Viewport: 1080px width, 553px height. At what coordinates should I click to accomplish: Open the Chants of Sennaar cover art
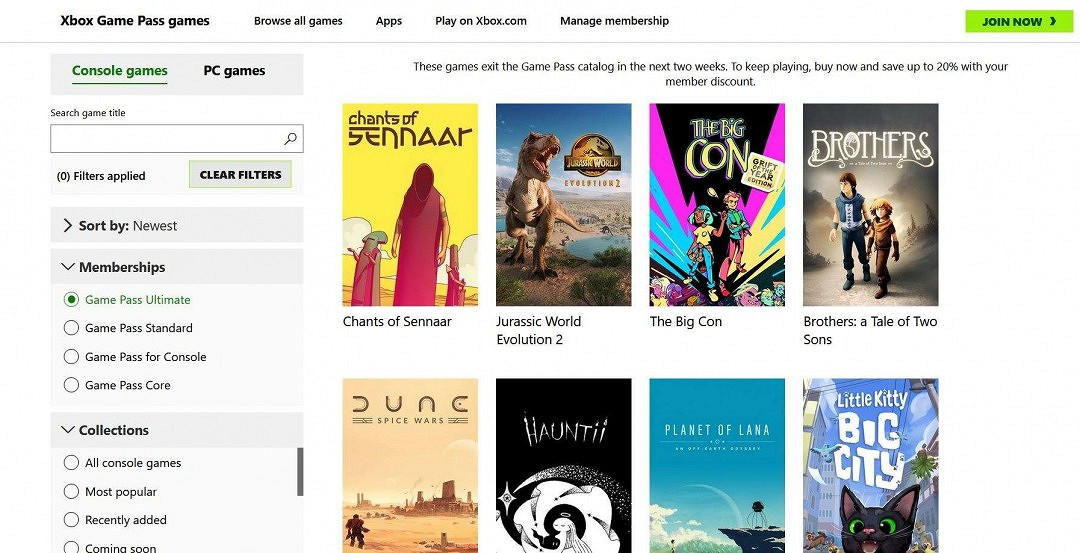coord(410,205)
